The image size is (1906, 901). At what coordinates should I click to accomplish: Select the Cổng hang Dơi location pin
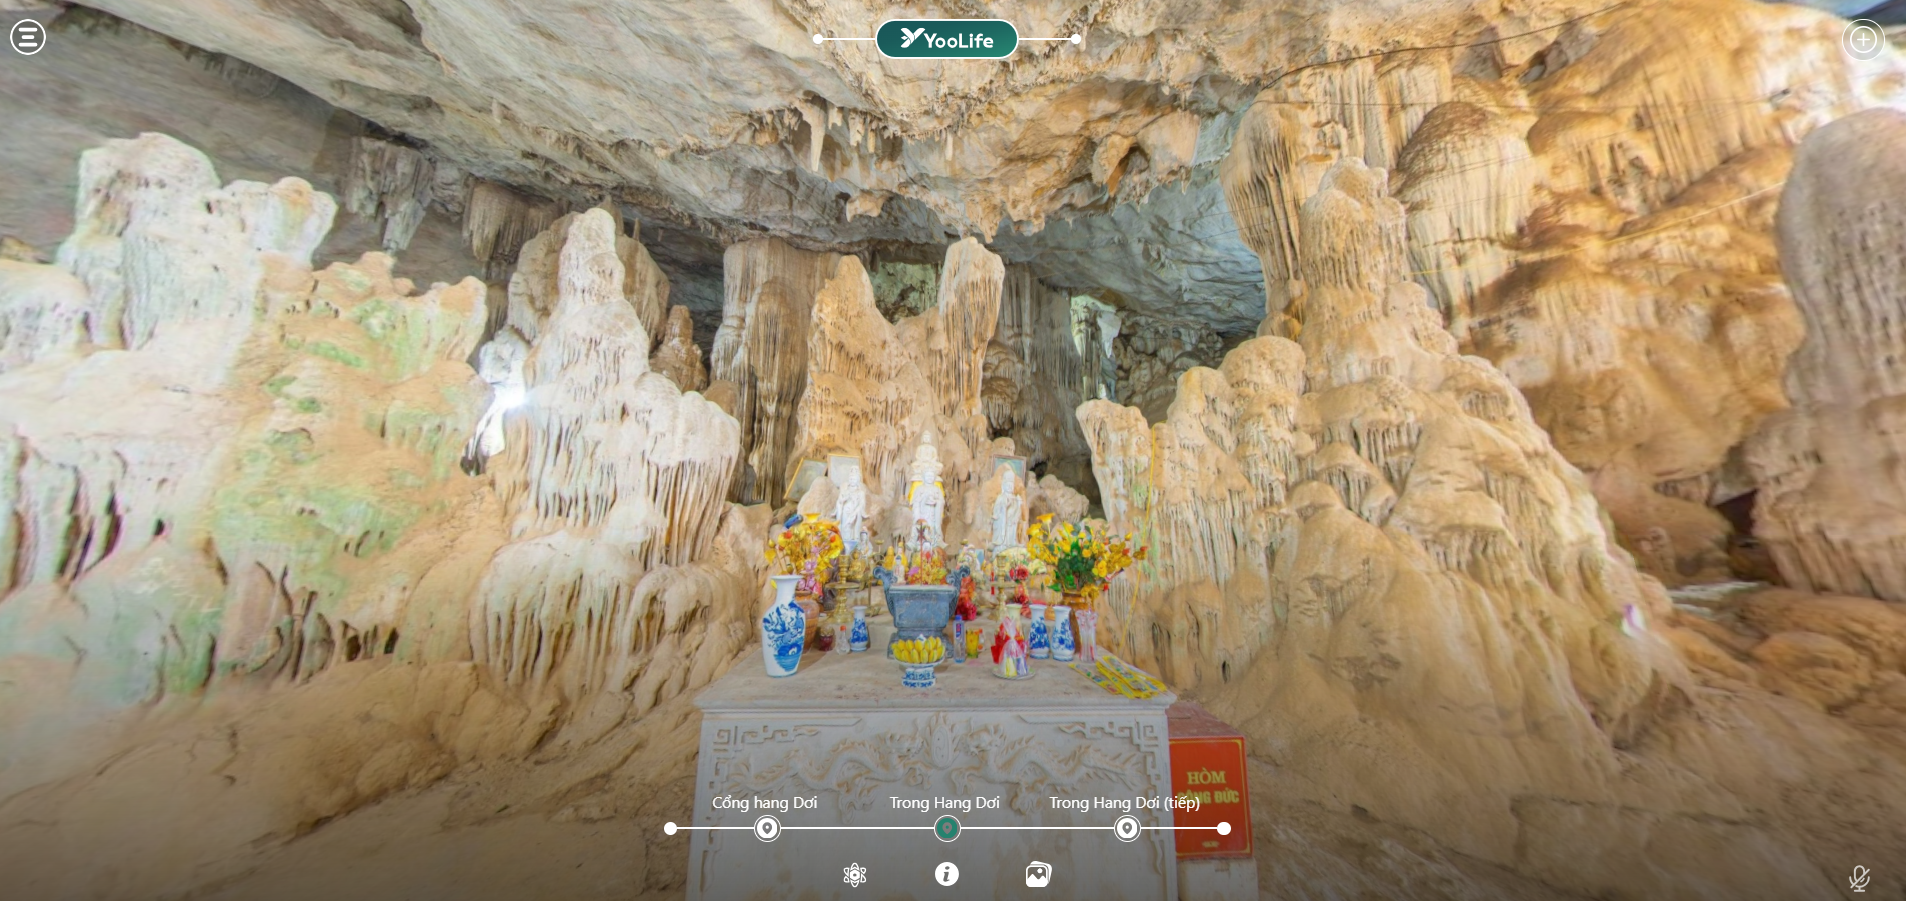pyautogui.click(x=767, y=828)
